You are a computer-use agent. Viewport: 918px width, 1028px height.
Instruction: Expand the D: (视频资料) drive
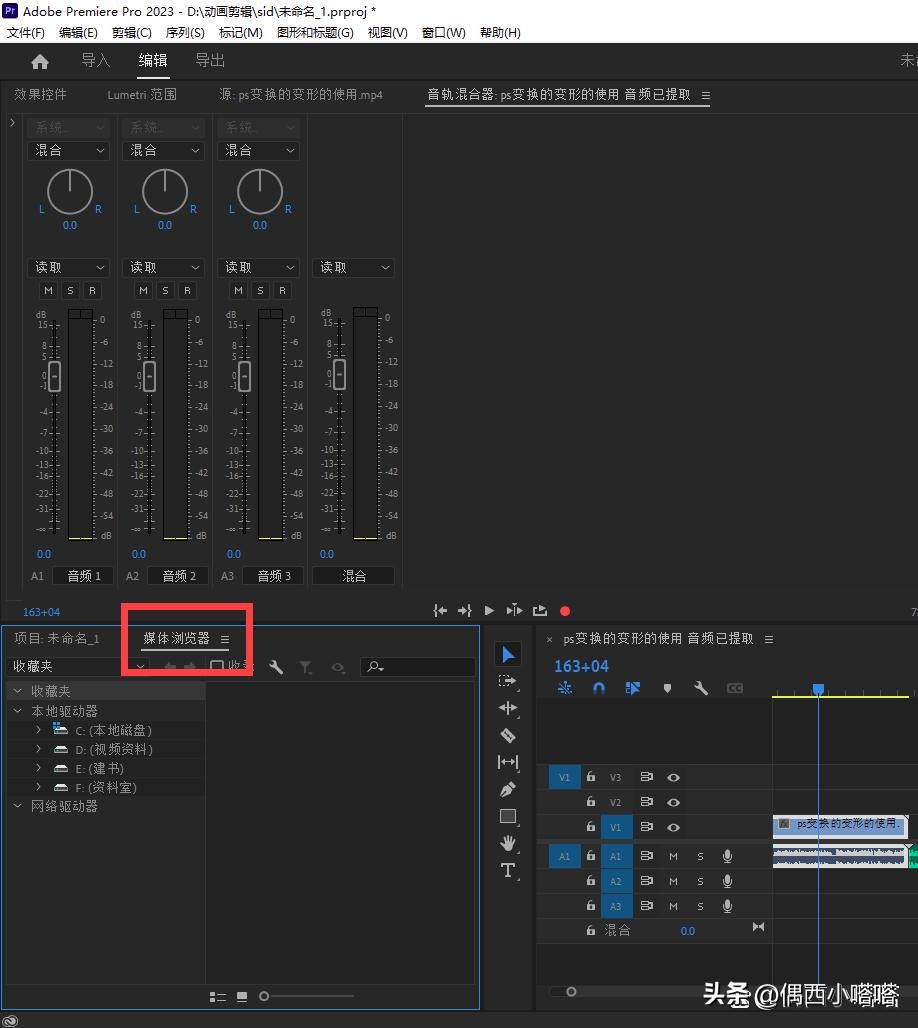[38, 749]
